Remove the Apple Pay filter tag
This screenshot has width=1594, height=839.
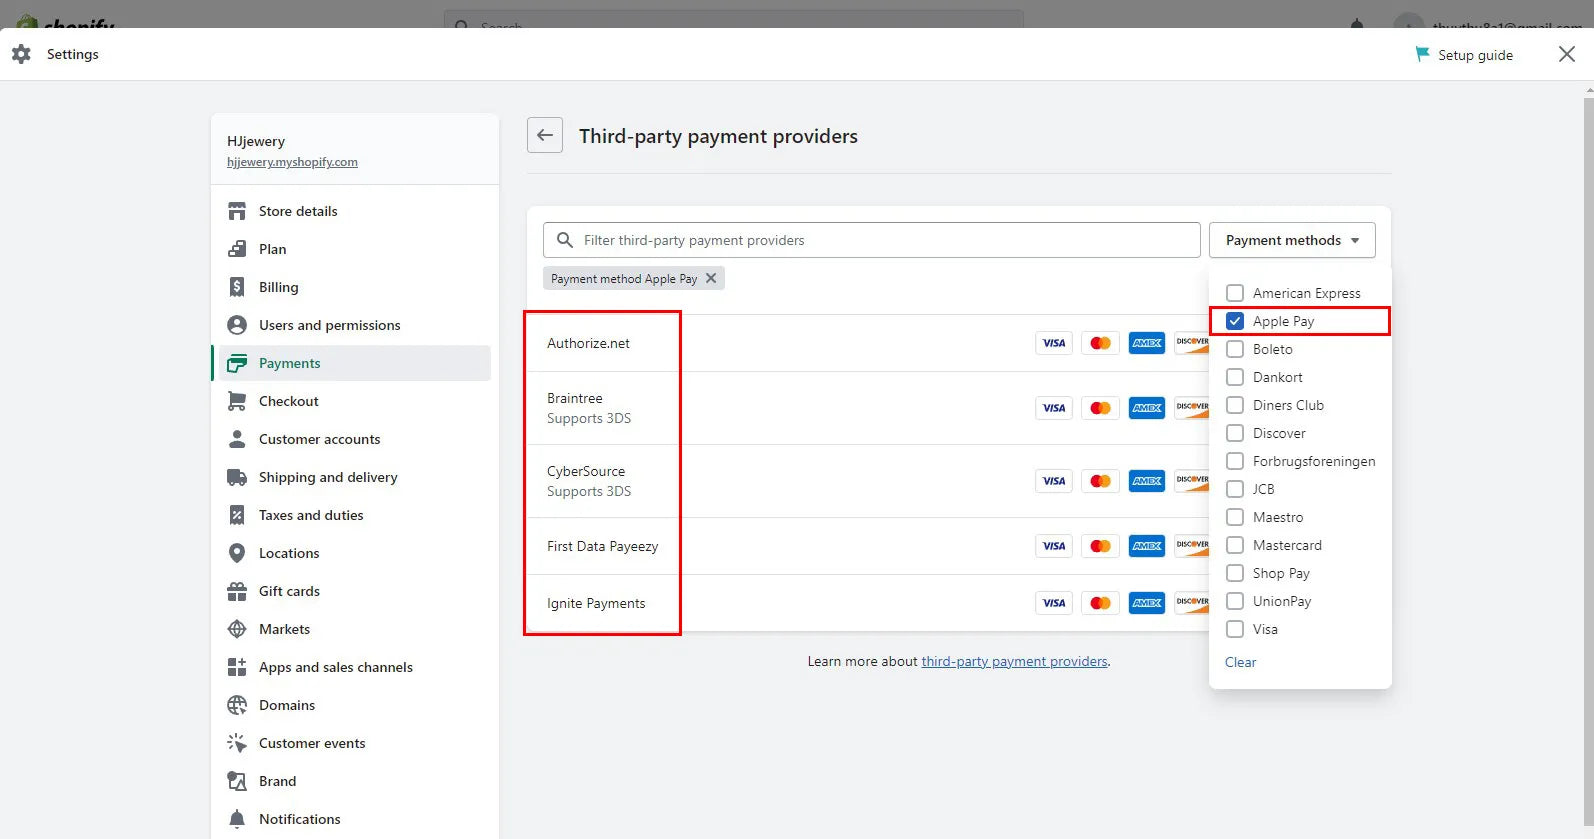click(x=711, y=278)
